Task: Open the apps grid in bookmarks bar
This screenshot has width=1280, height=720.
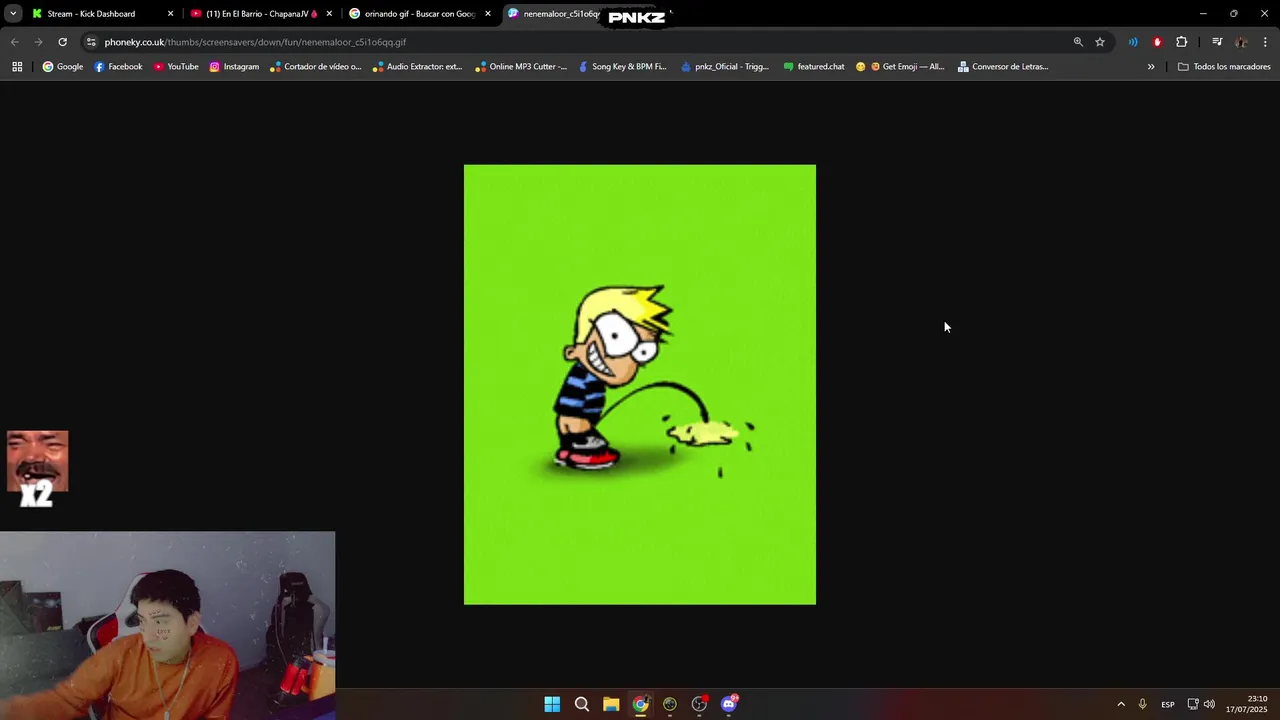Action: click(17, 67)
